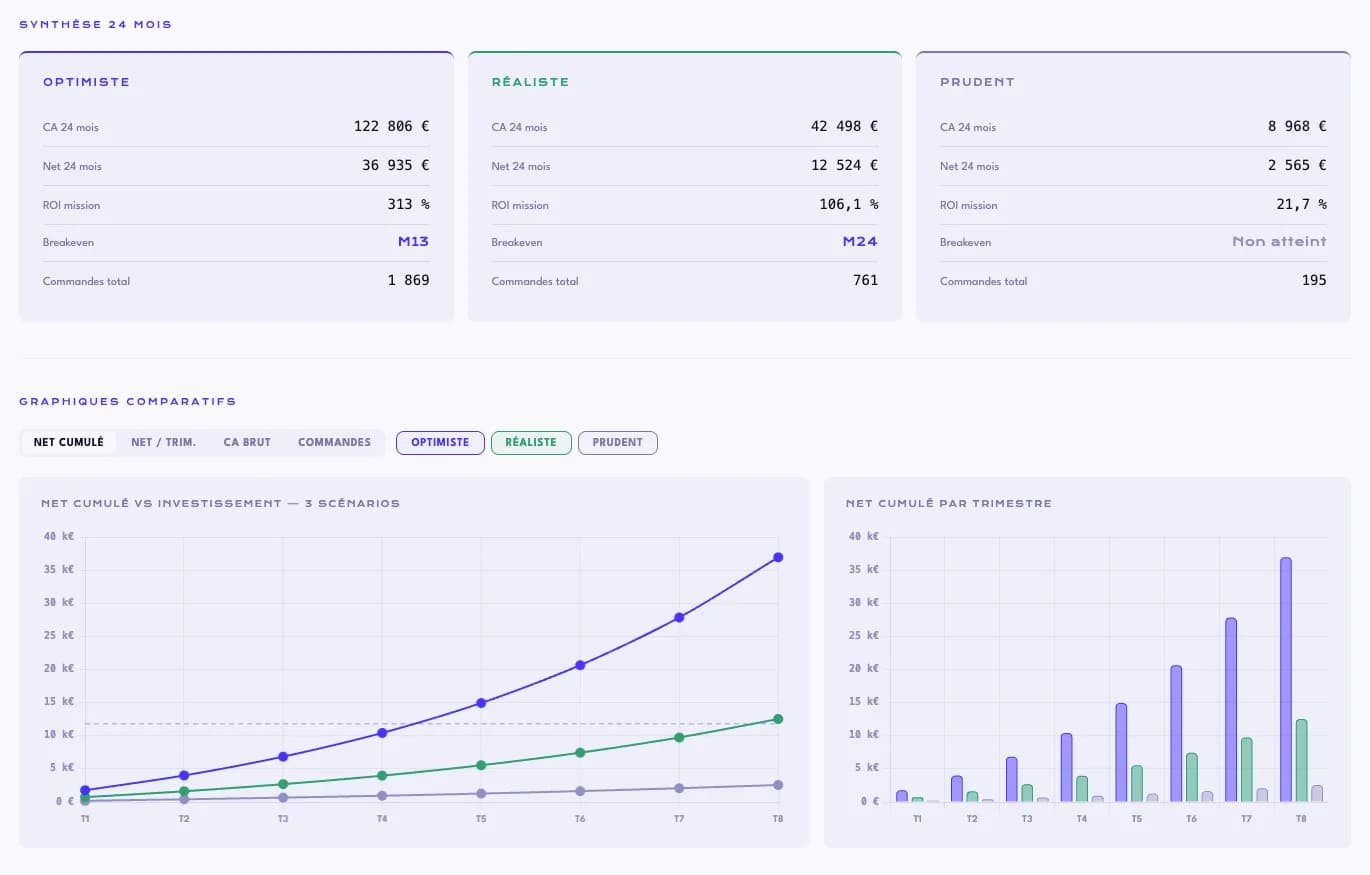Click the OPTIMISTE card title in the synthesis
This screenshot has height=875, width=1370.
(86, 82)
